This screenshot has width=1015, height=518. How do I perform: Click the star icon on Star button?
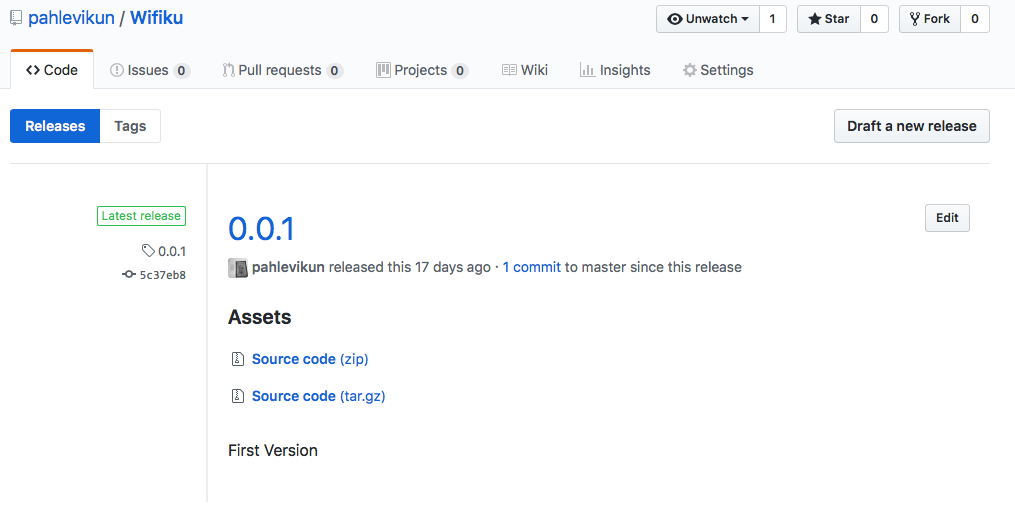[814, 19]
